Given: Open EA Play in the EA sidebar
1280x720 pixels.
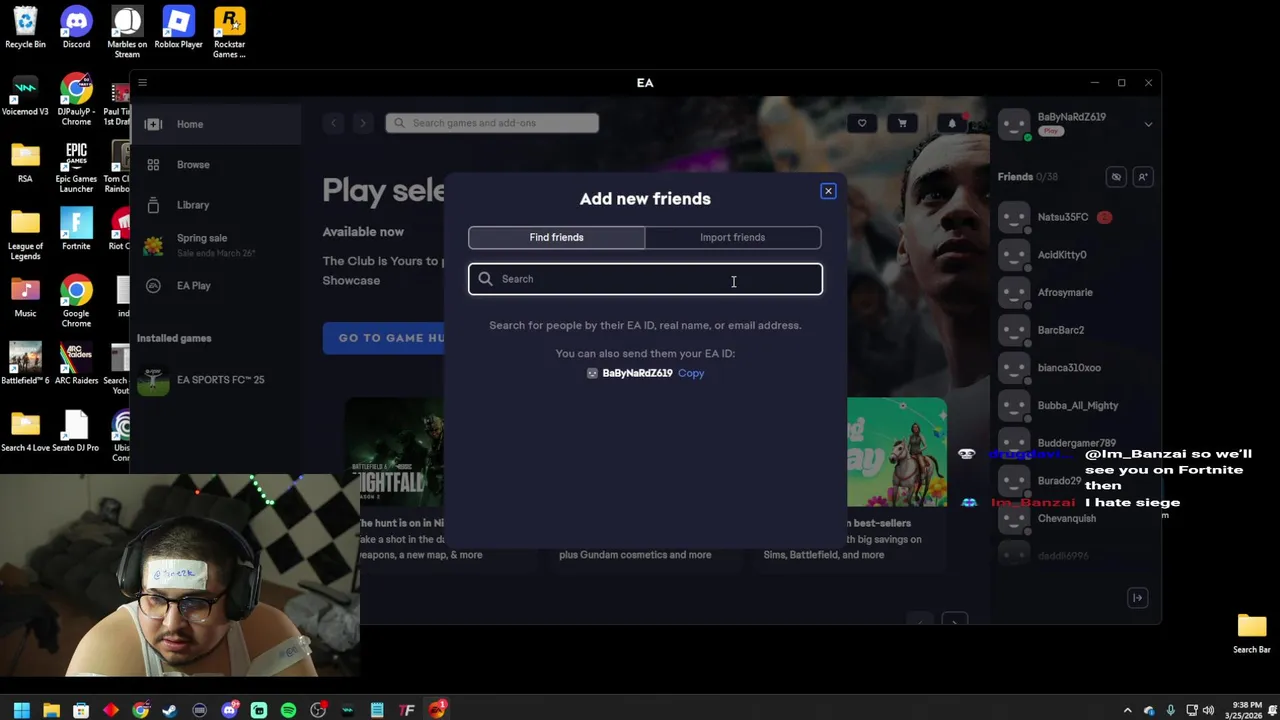Looking at the screenshot, I should [x=216, y=286].
